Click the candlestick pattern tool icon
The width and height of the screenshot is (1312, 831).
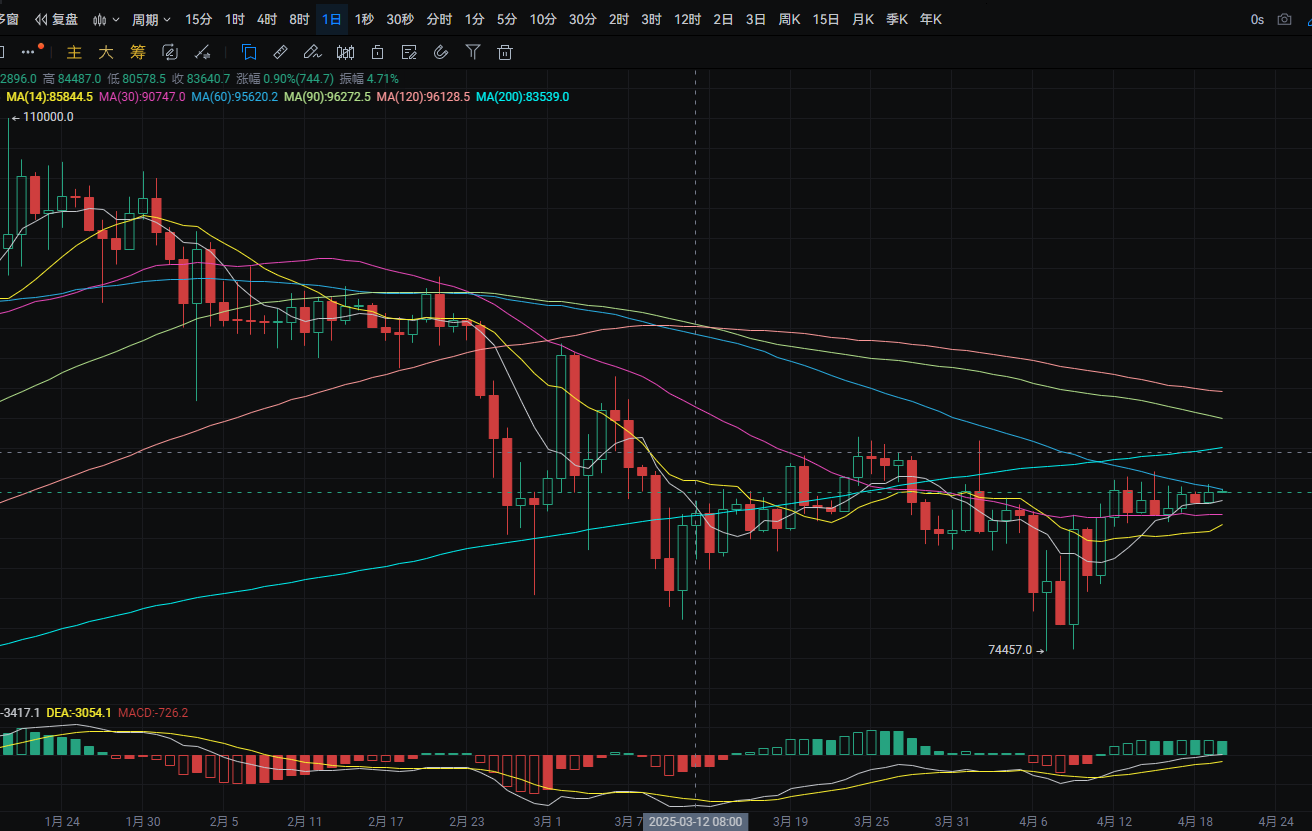(345, 53)
